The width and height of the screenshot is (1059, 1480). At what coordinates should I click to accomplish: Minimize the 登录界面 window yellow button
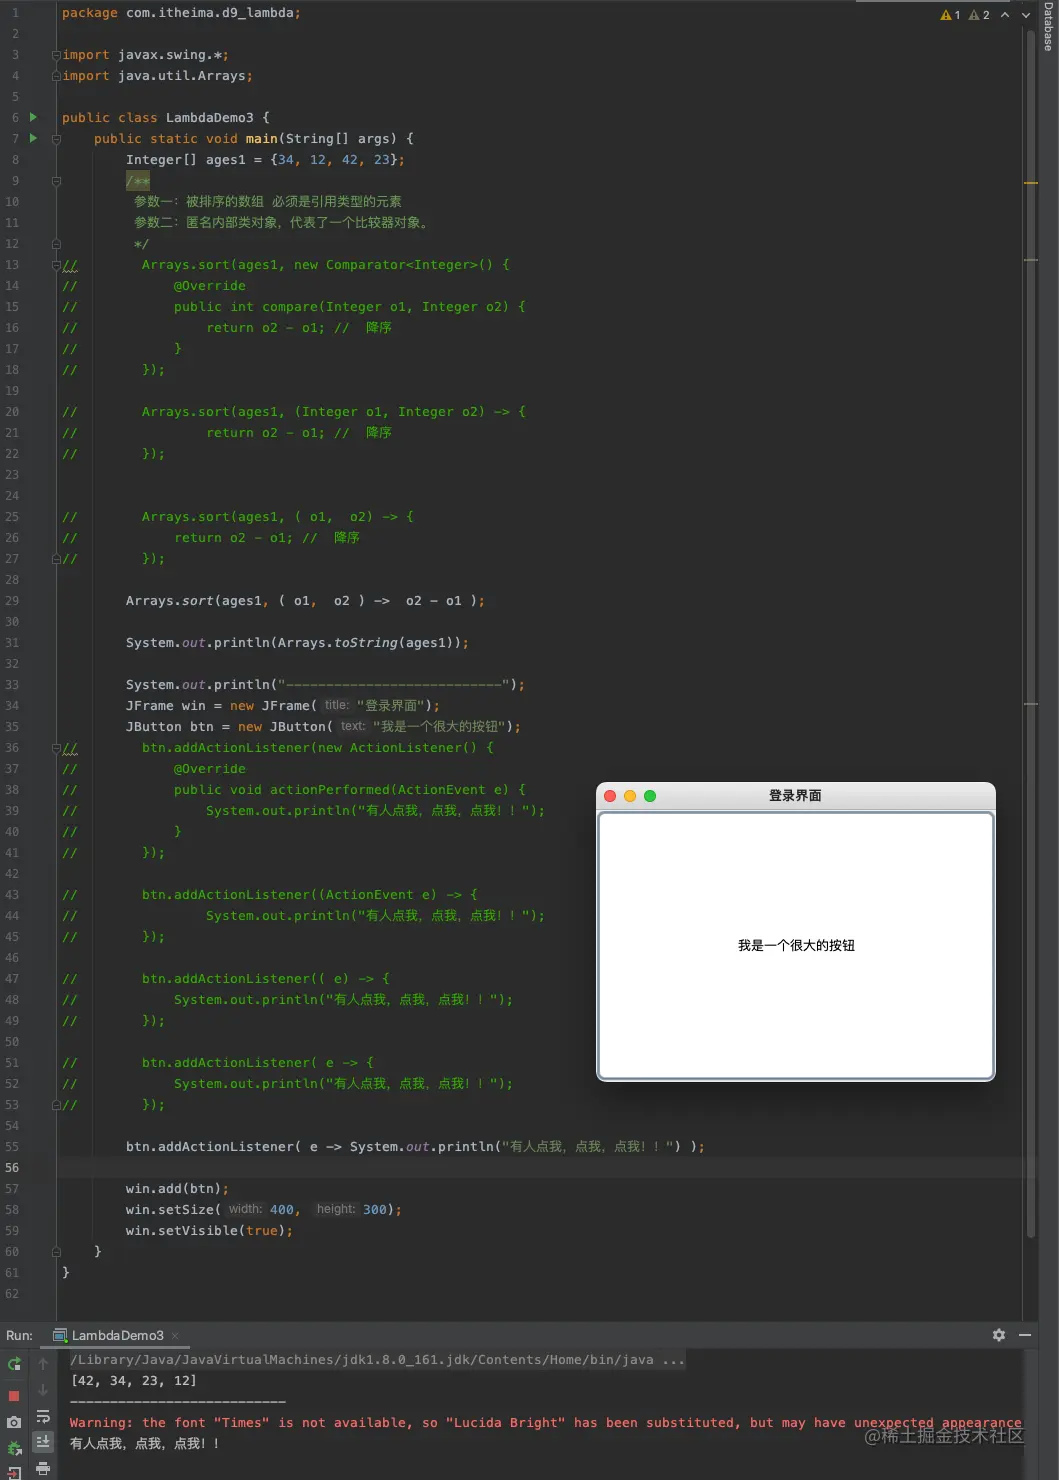pos(630,796)
